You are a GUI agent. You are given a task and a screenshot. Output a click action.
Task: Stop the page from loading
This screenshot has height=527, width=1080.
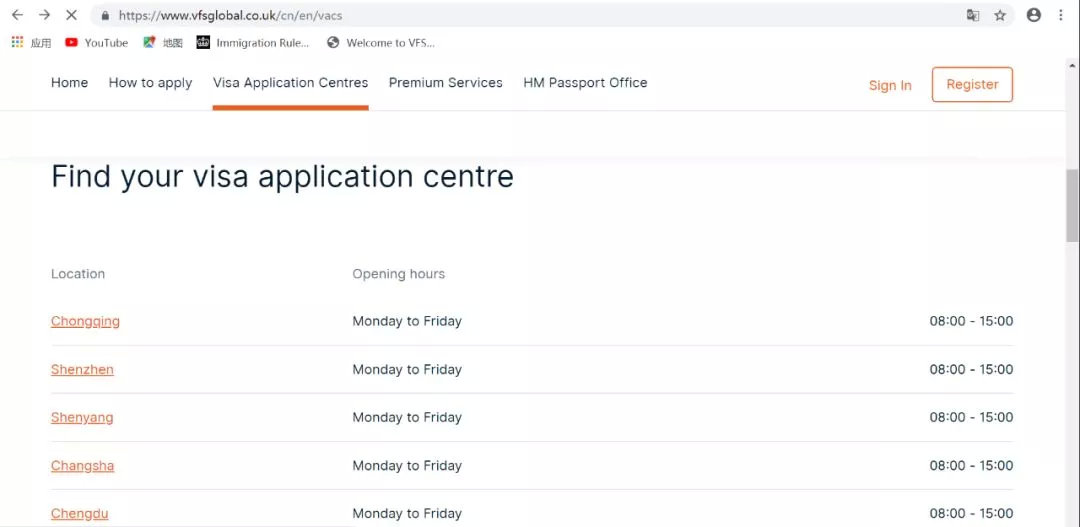pyautogui.click(x=71, y=15)
